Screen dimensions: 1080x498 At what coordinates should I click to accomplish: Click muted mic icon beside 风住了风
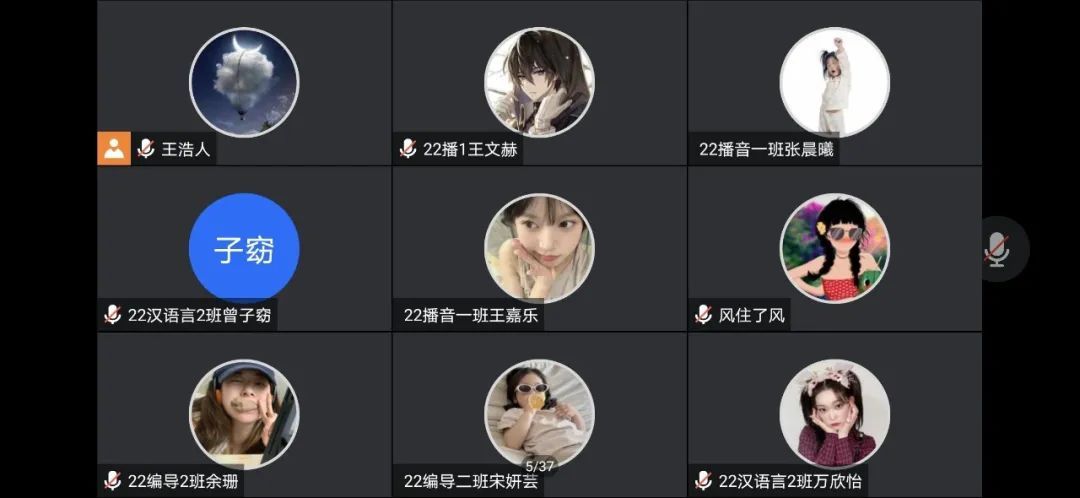coord(703,315)
